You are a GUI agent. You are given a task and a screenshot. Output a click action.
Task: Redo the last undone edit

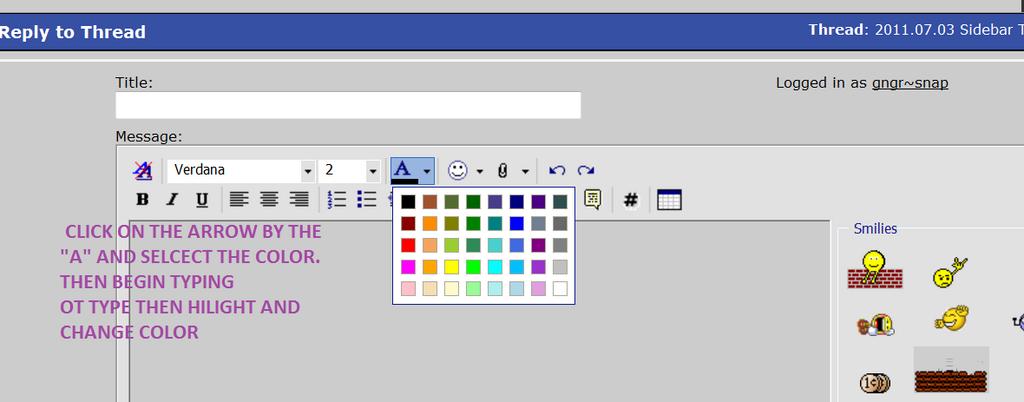[586, 171]
